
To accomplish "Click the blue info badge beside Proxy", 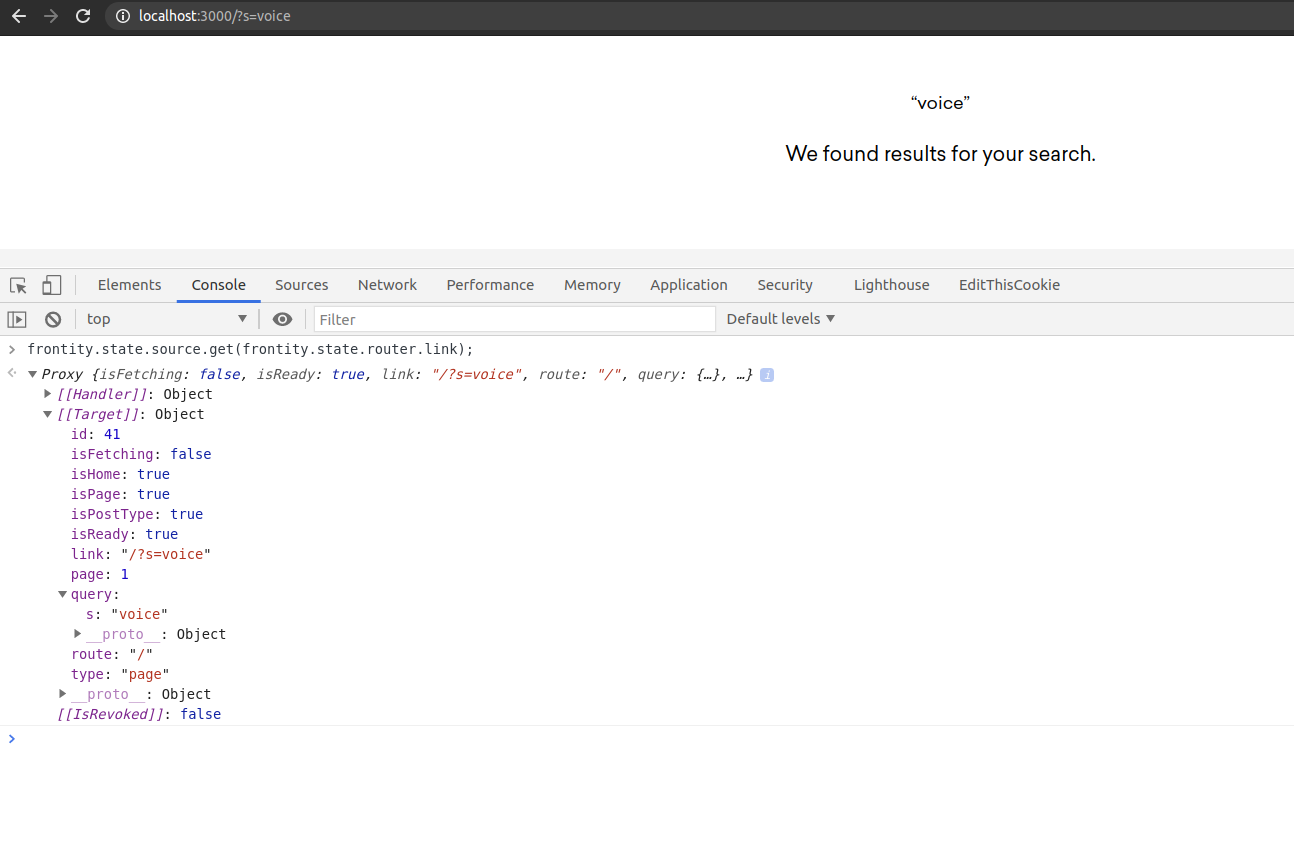I will [767, 375].
